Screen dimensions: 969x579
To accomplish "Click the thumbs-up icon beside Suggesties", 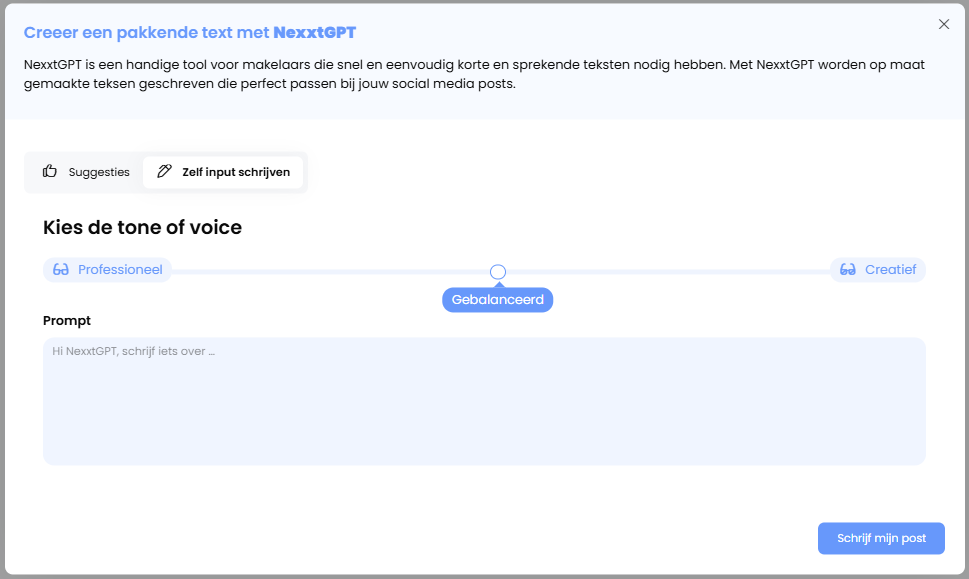I will pos(50,172).
